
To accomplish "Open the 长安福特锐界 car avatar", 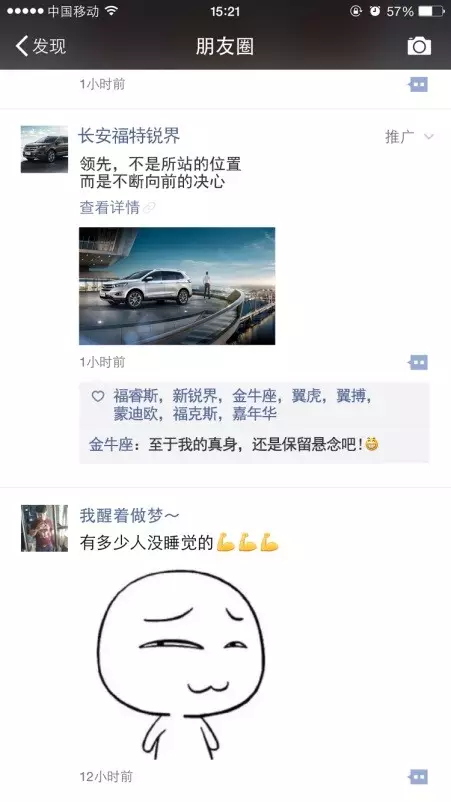I will pyautogui.click(x=44, y=149).
